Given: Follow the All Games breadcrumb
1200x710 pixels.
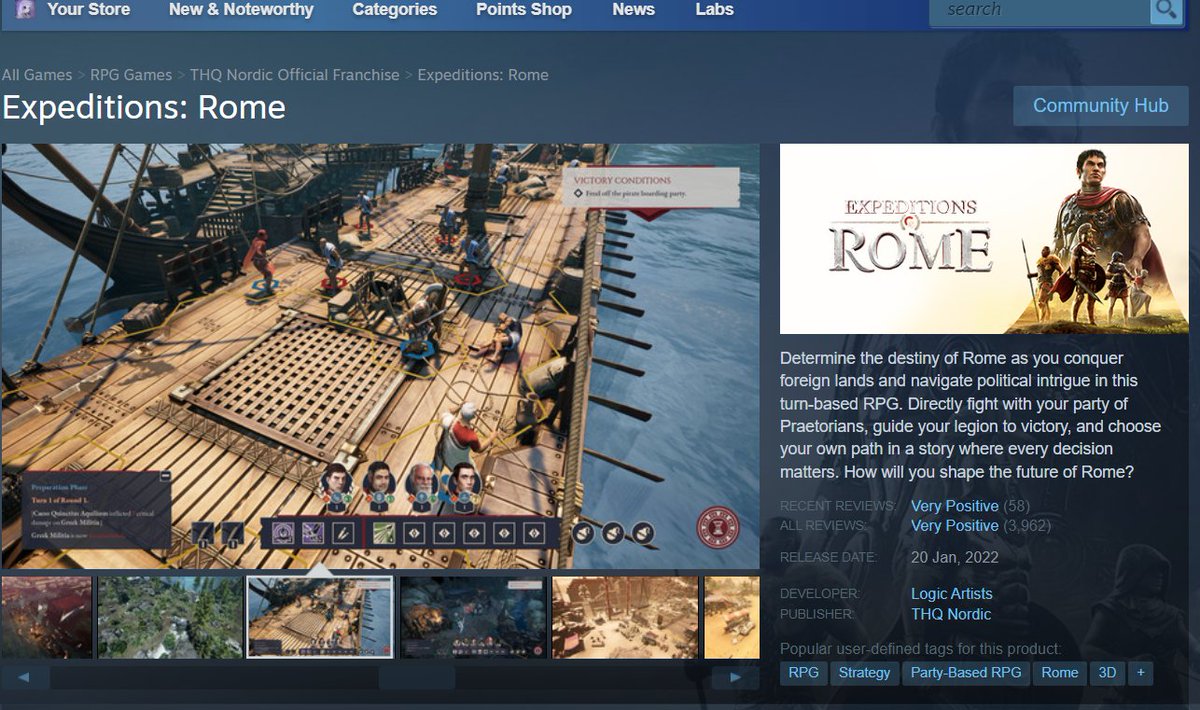Looking at the screenshot, I should click(37, 75).
